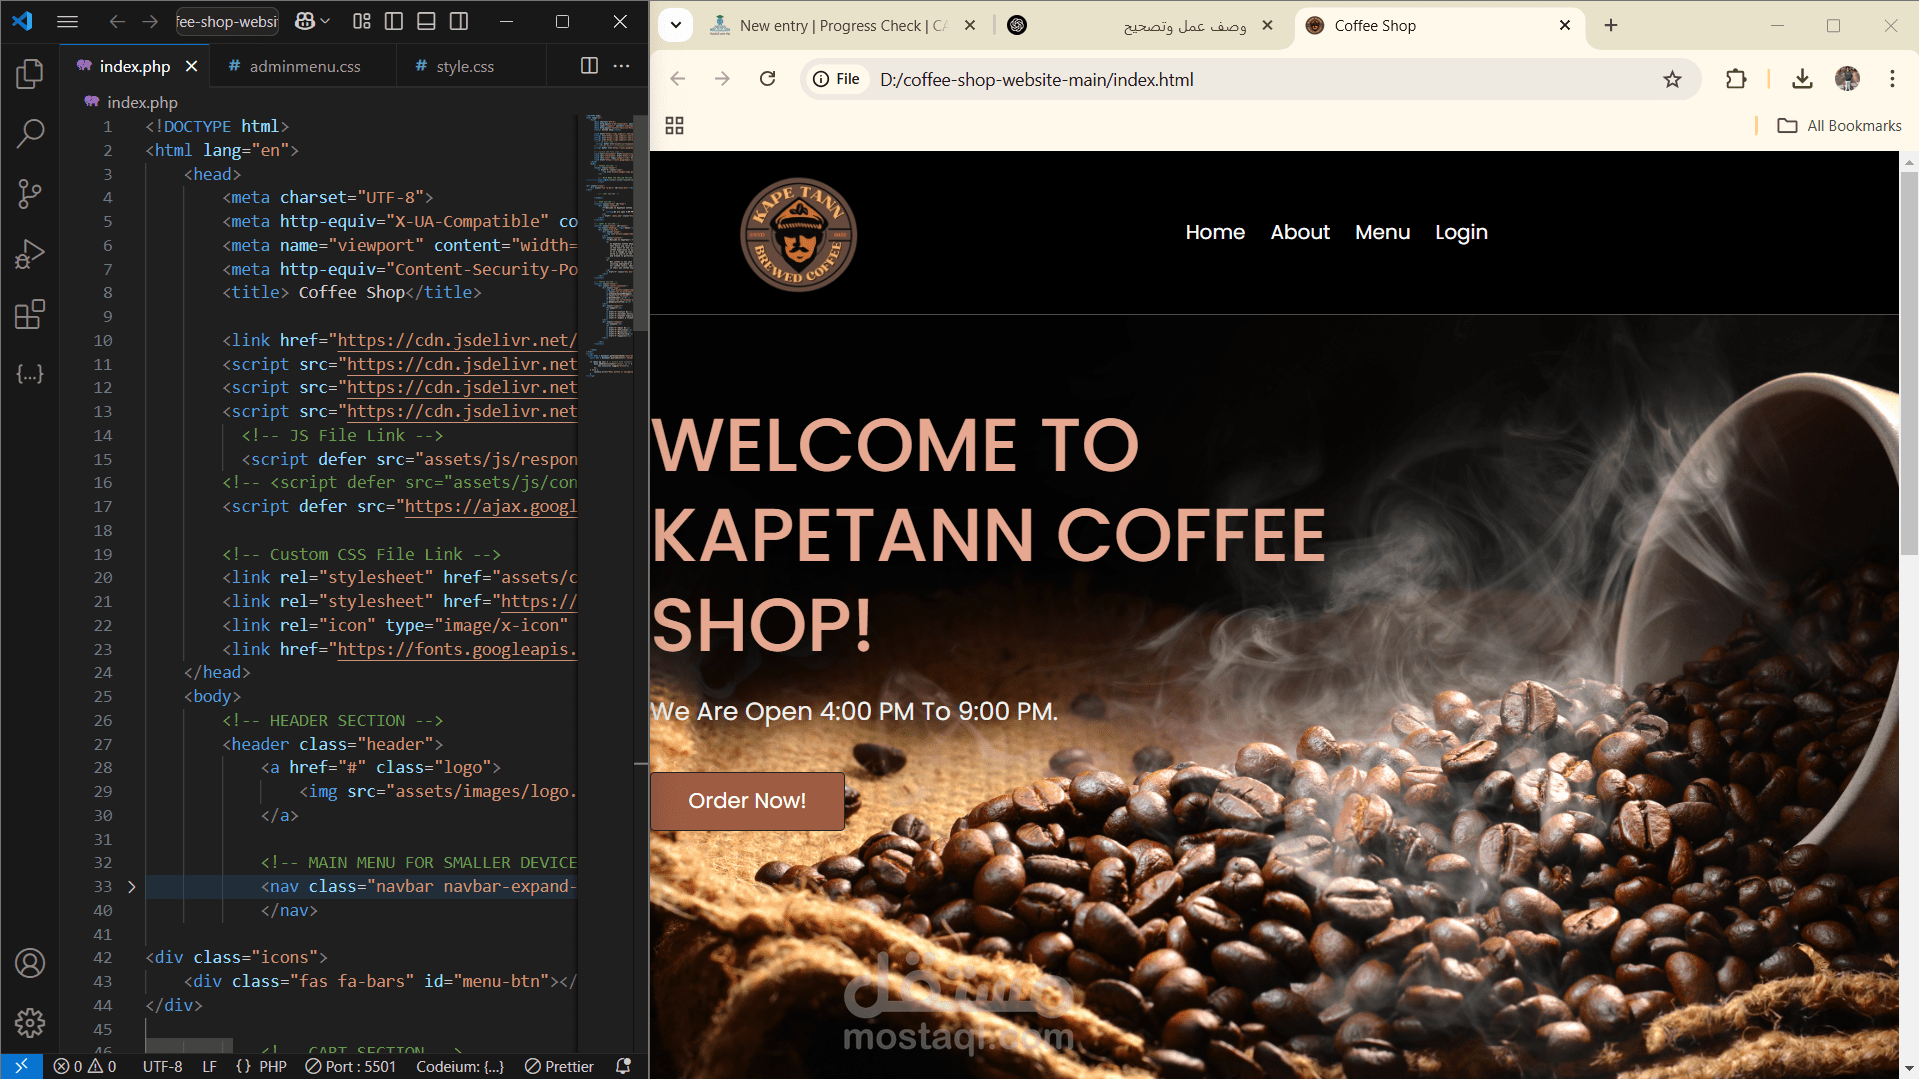Open the browser Downloads icon
The height and width of the screenshot is (1079, 1919).
(x=1802, y=79)
